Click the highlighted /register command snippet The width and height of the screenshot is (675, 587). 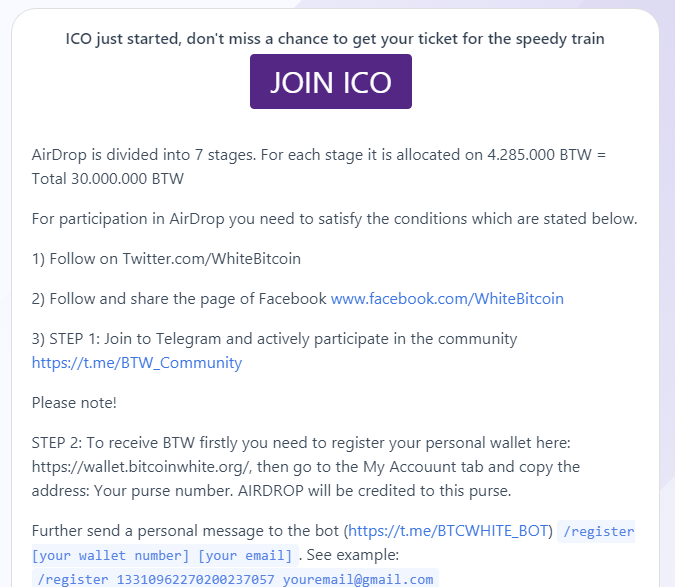598,531
